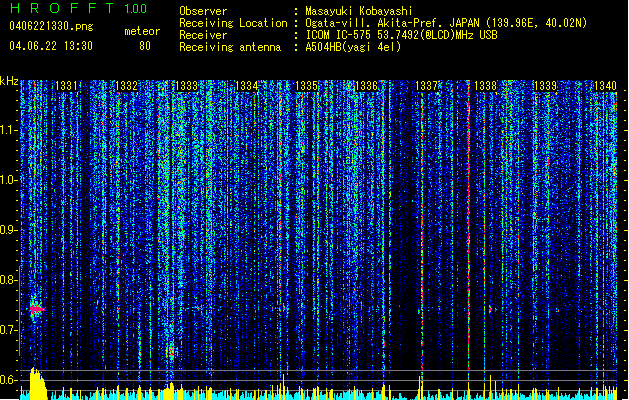Screen dimensions: 629x400
Task: Click the Receiver label
Action: [203, 35]
